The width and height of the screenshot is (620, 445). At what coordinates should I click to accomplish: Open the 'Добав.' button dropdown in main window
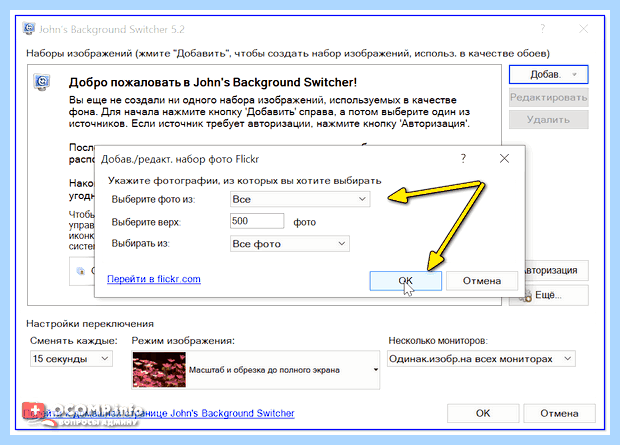(548, 74)
